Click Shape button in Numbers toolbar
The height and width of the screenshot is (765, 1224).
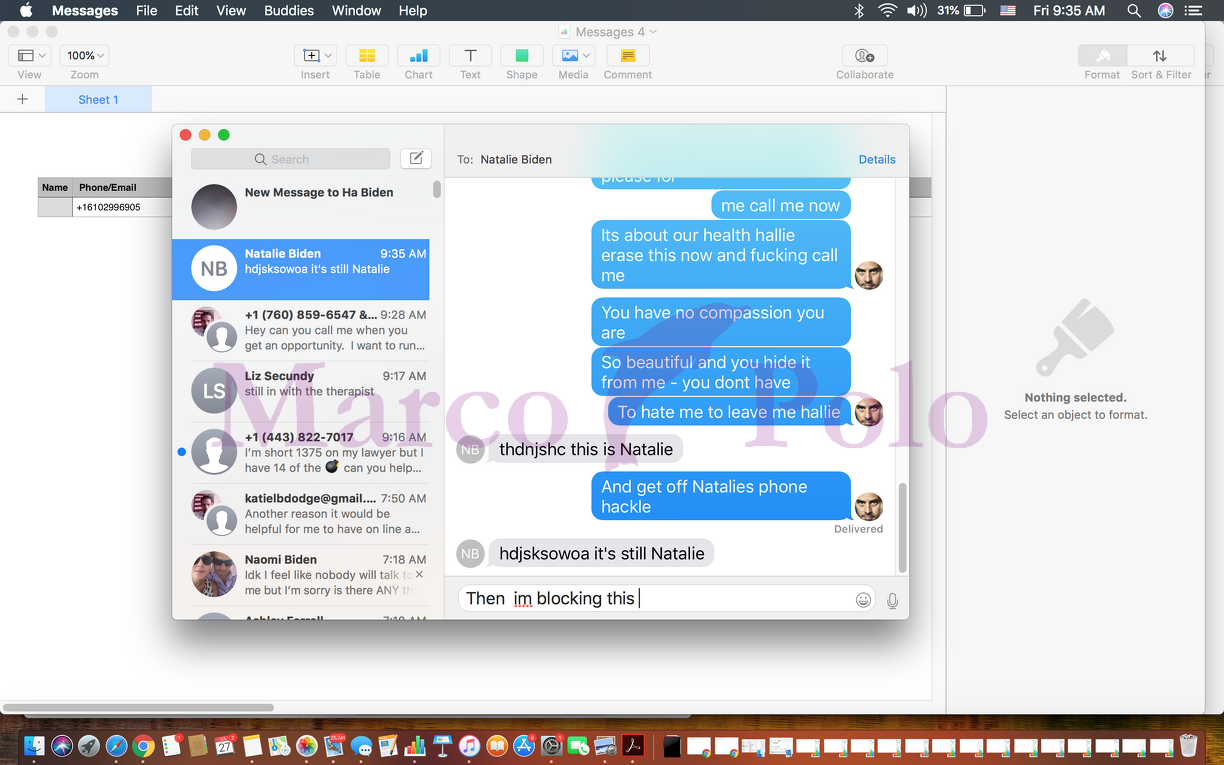(522, 56)
